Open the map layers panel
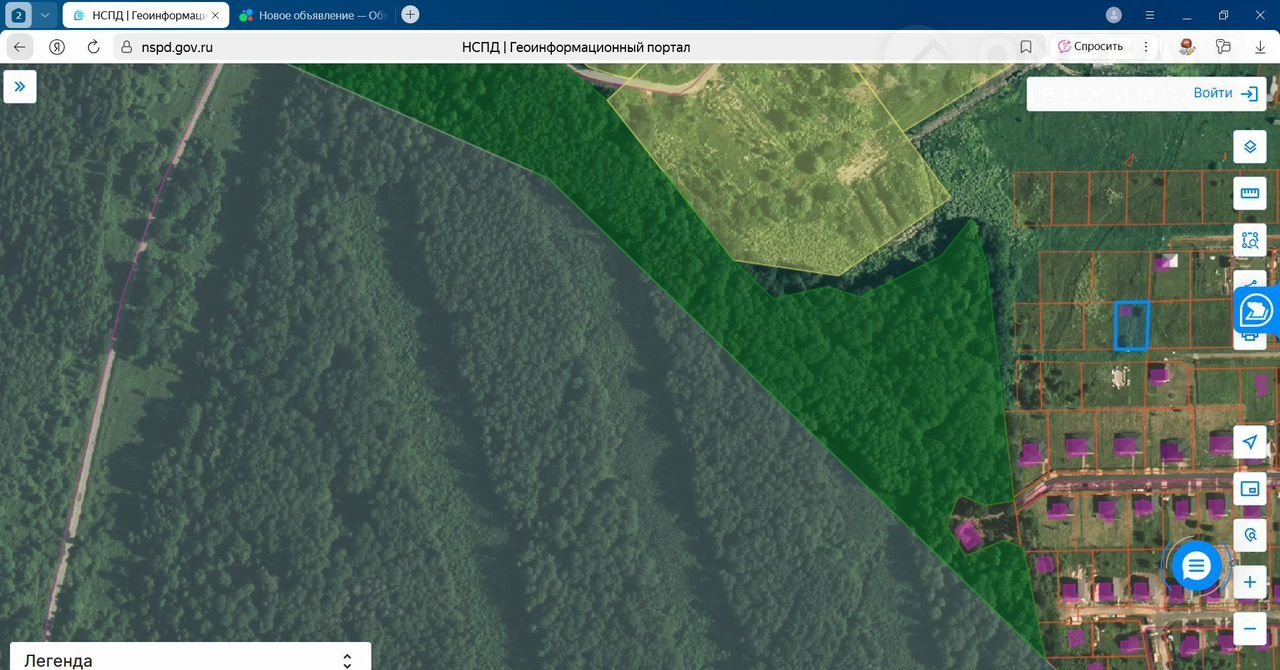 [x=1249, y=147]
